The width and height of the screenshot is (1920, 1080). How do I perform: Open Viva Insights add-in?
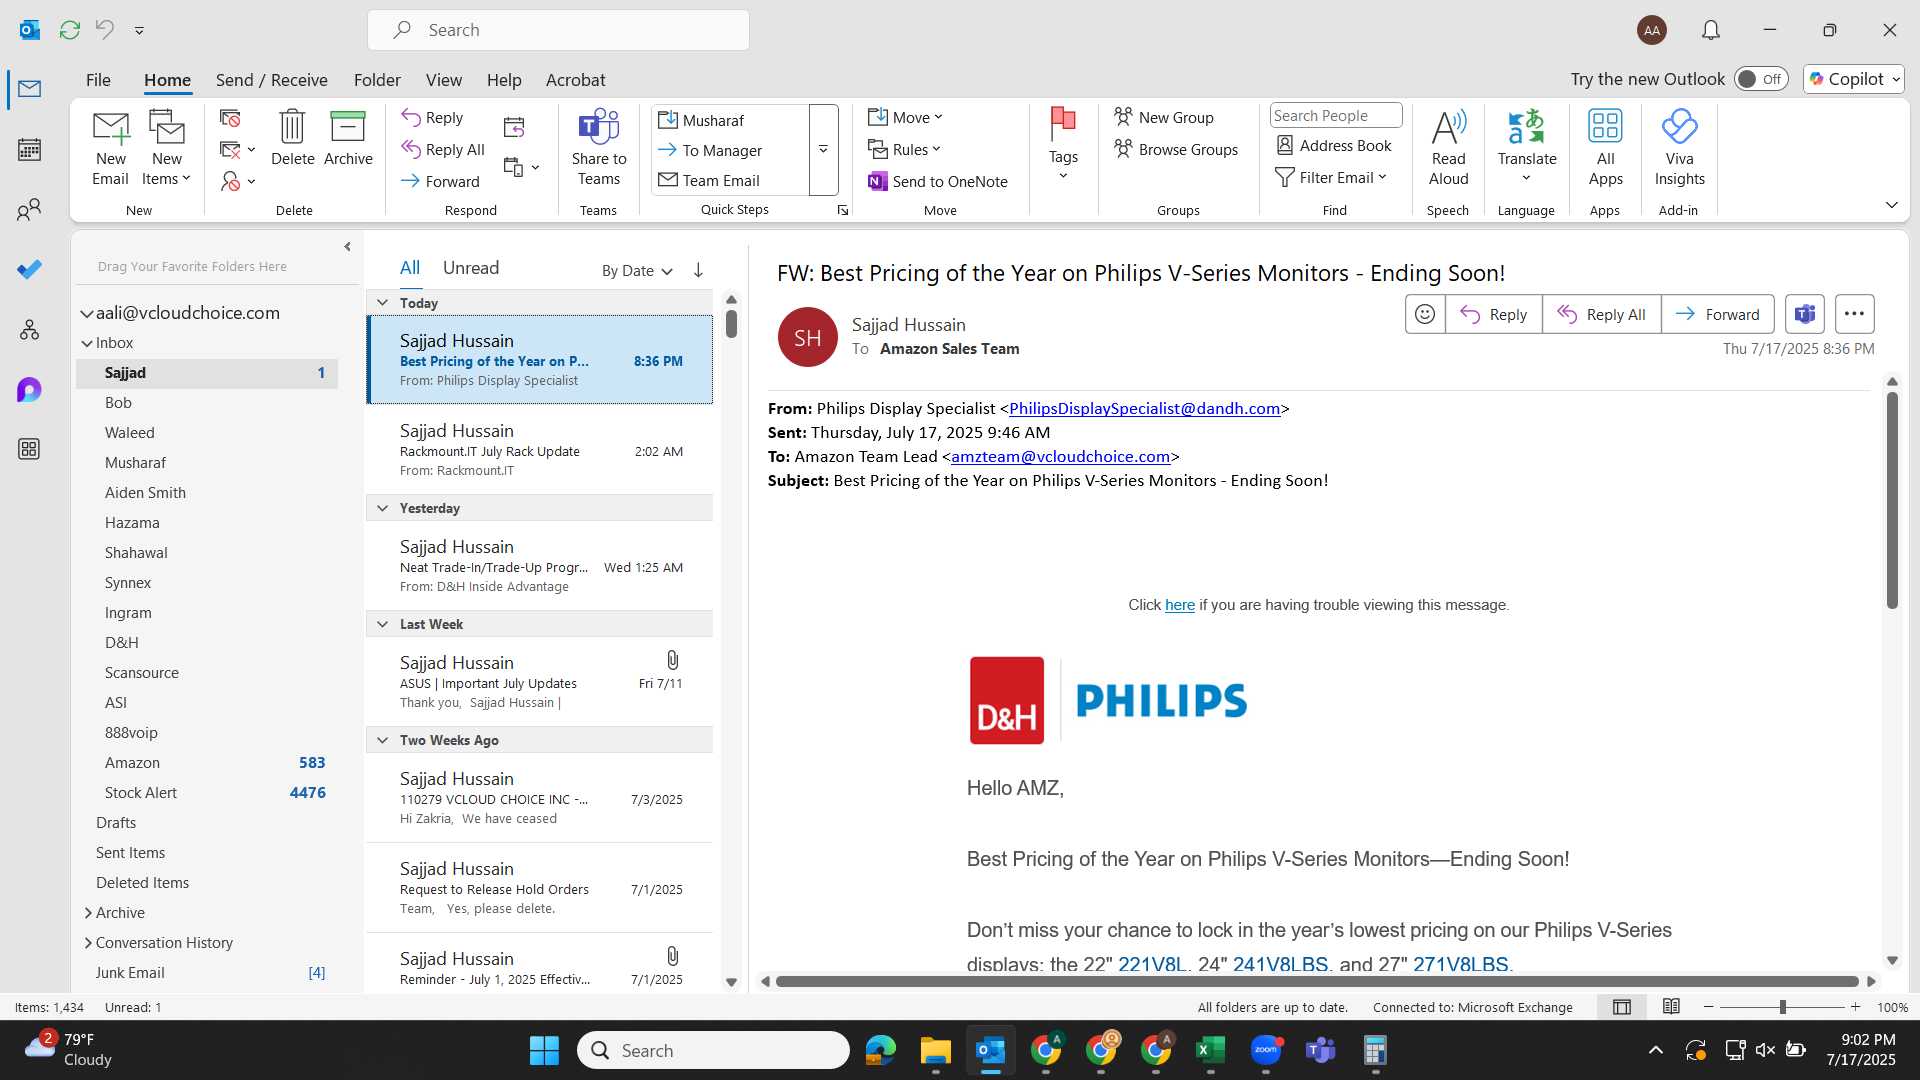click(1679, 147)
